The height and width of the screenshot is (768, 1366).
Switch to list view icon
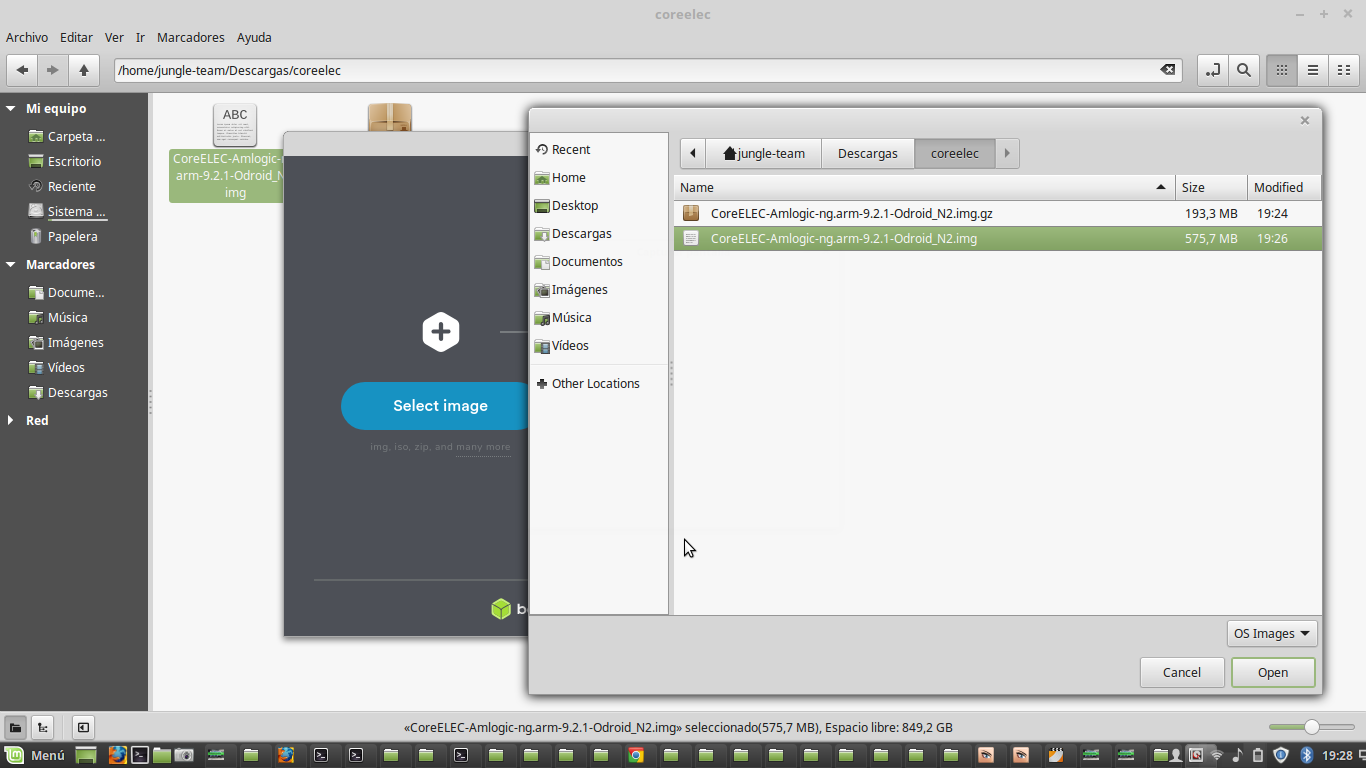pos(1312,70)
